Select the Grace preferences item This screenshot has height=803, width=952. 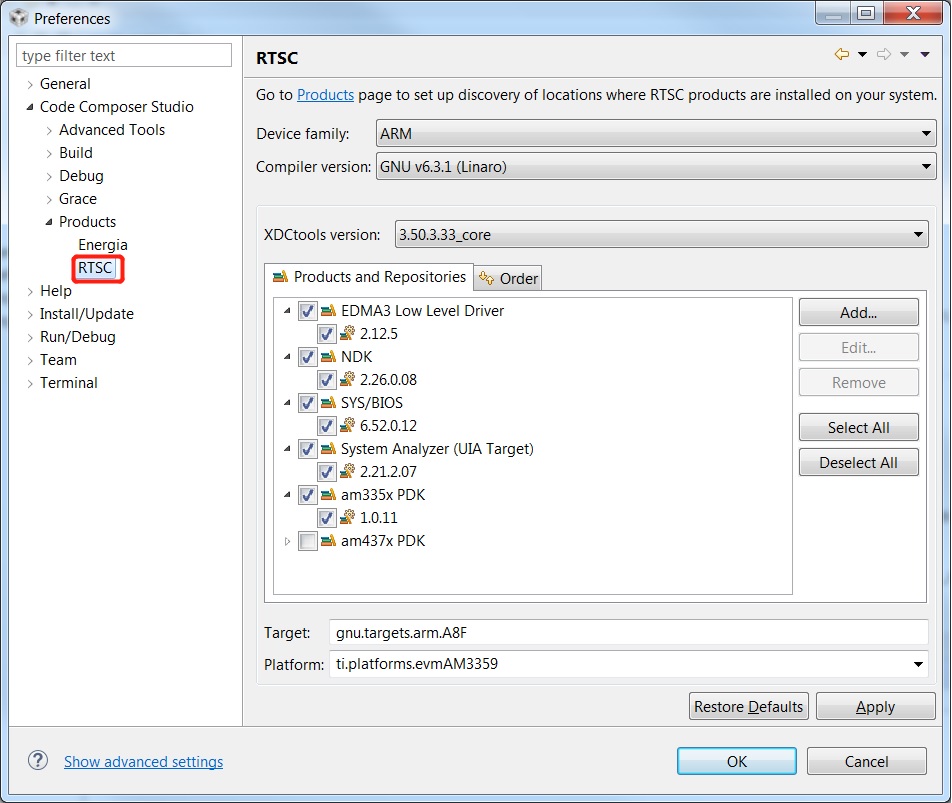click(x=78, y=199)
